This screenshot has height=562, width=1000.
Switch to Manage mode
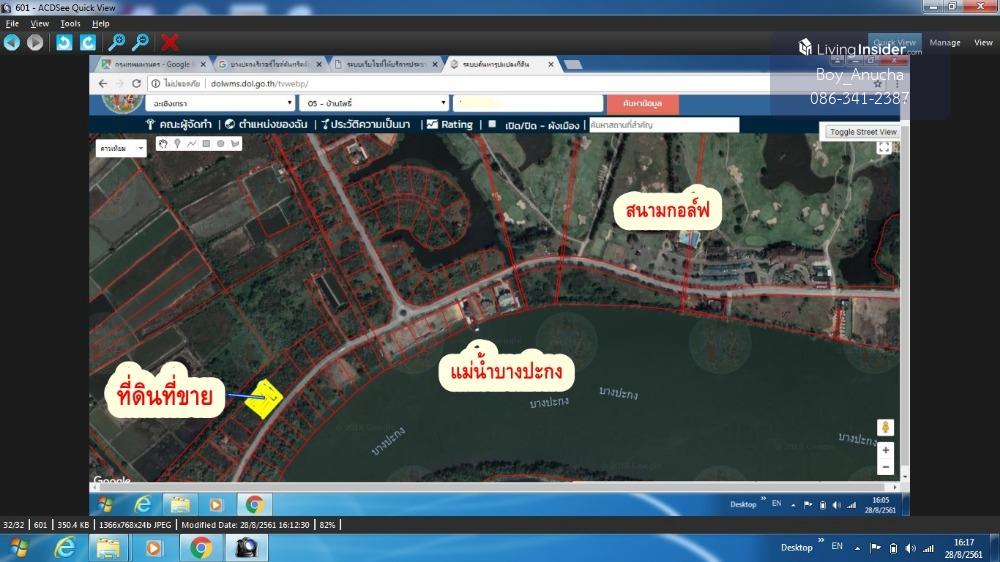pos(944,43)
